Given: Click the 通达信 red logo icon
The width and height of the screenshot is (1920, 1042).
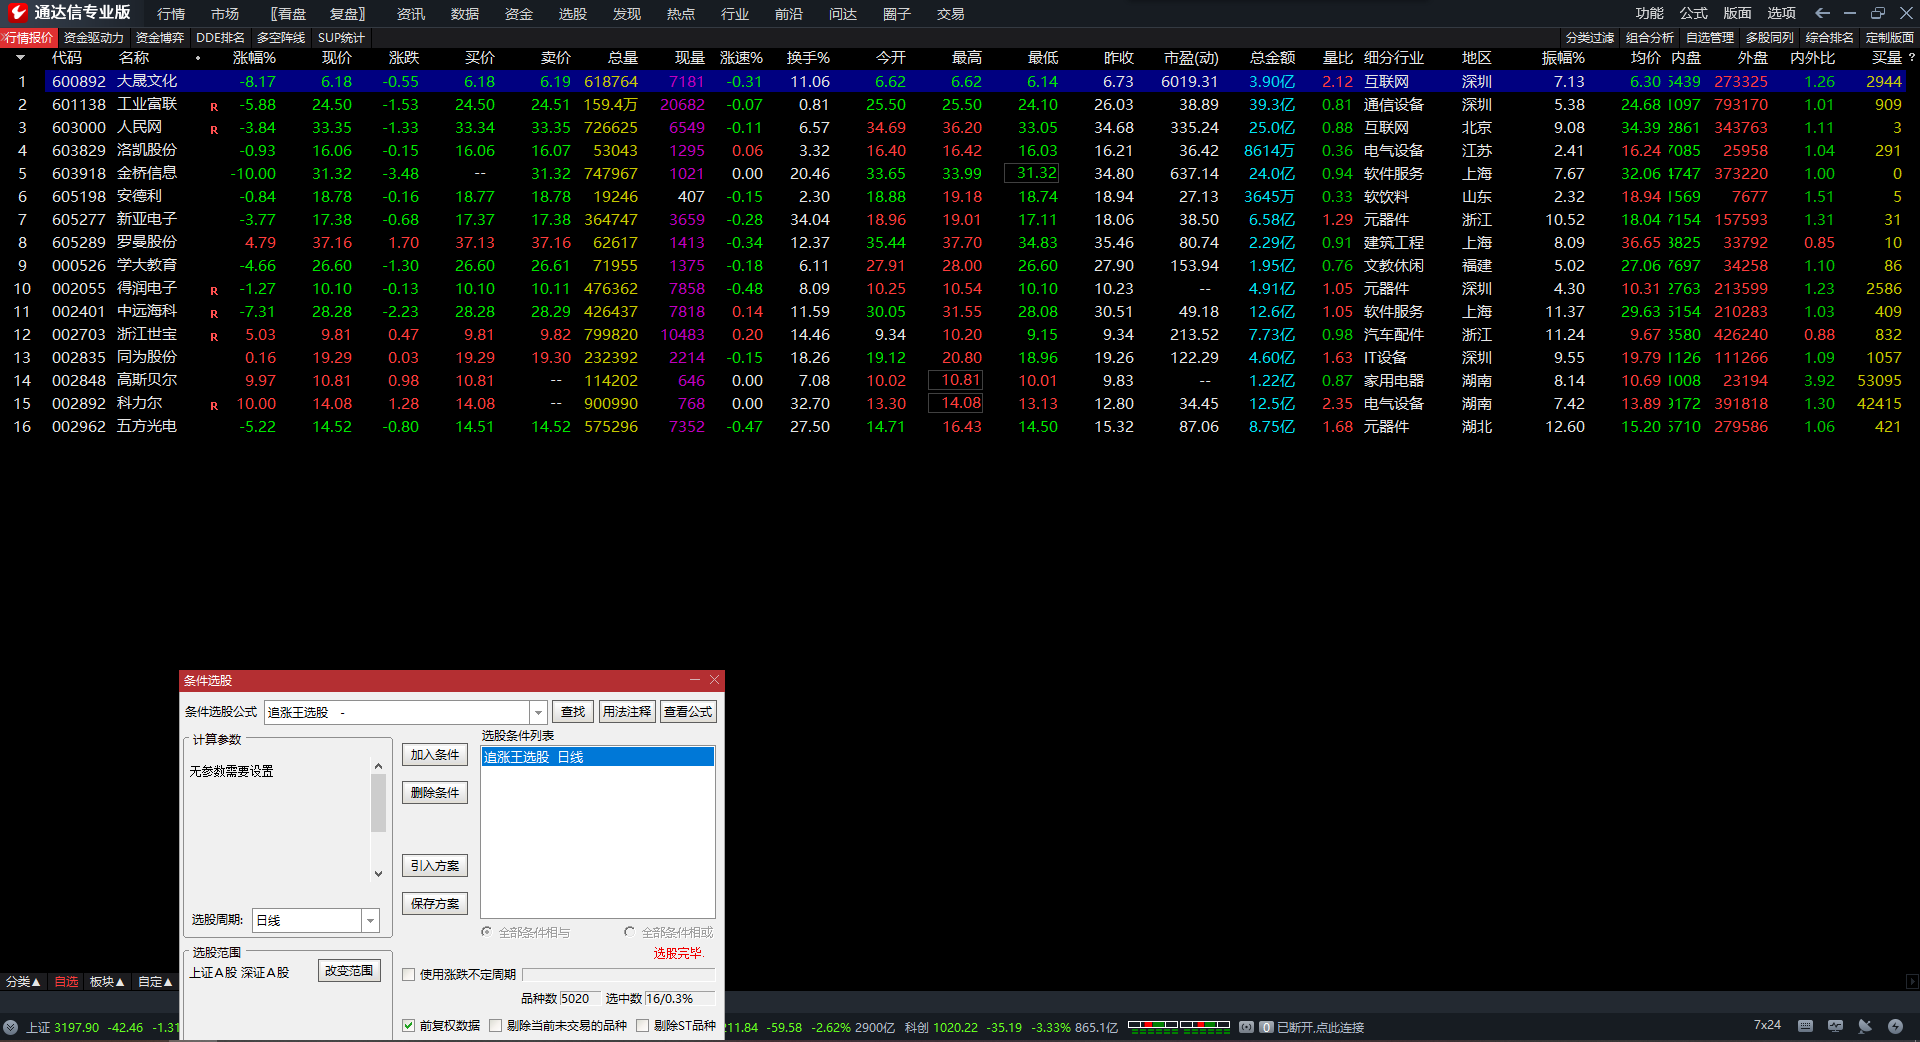Looking at the screenshot, I should click(17, 13).
